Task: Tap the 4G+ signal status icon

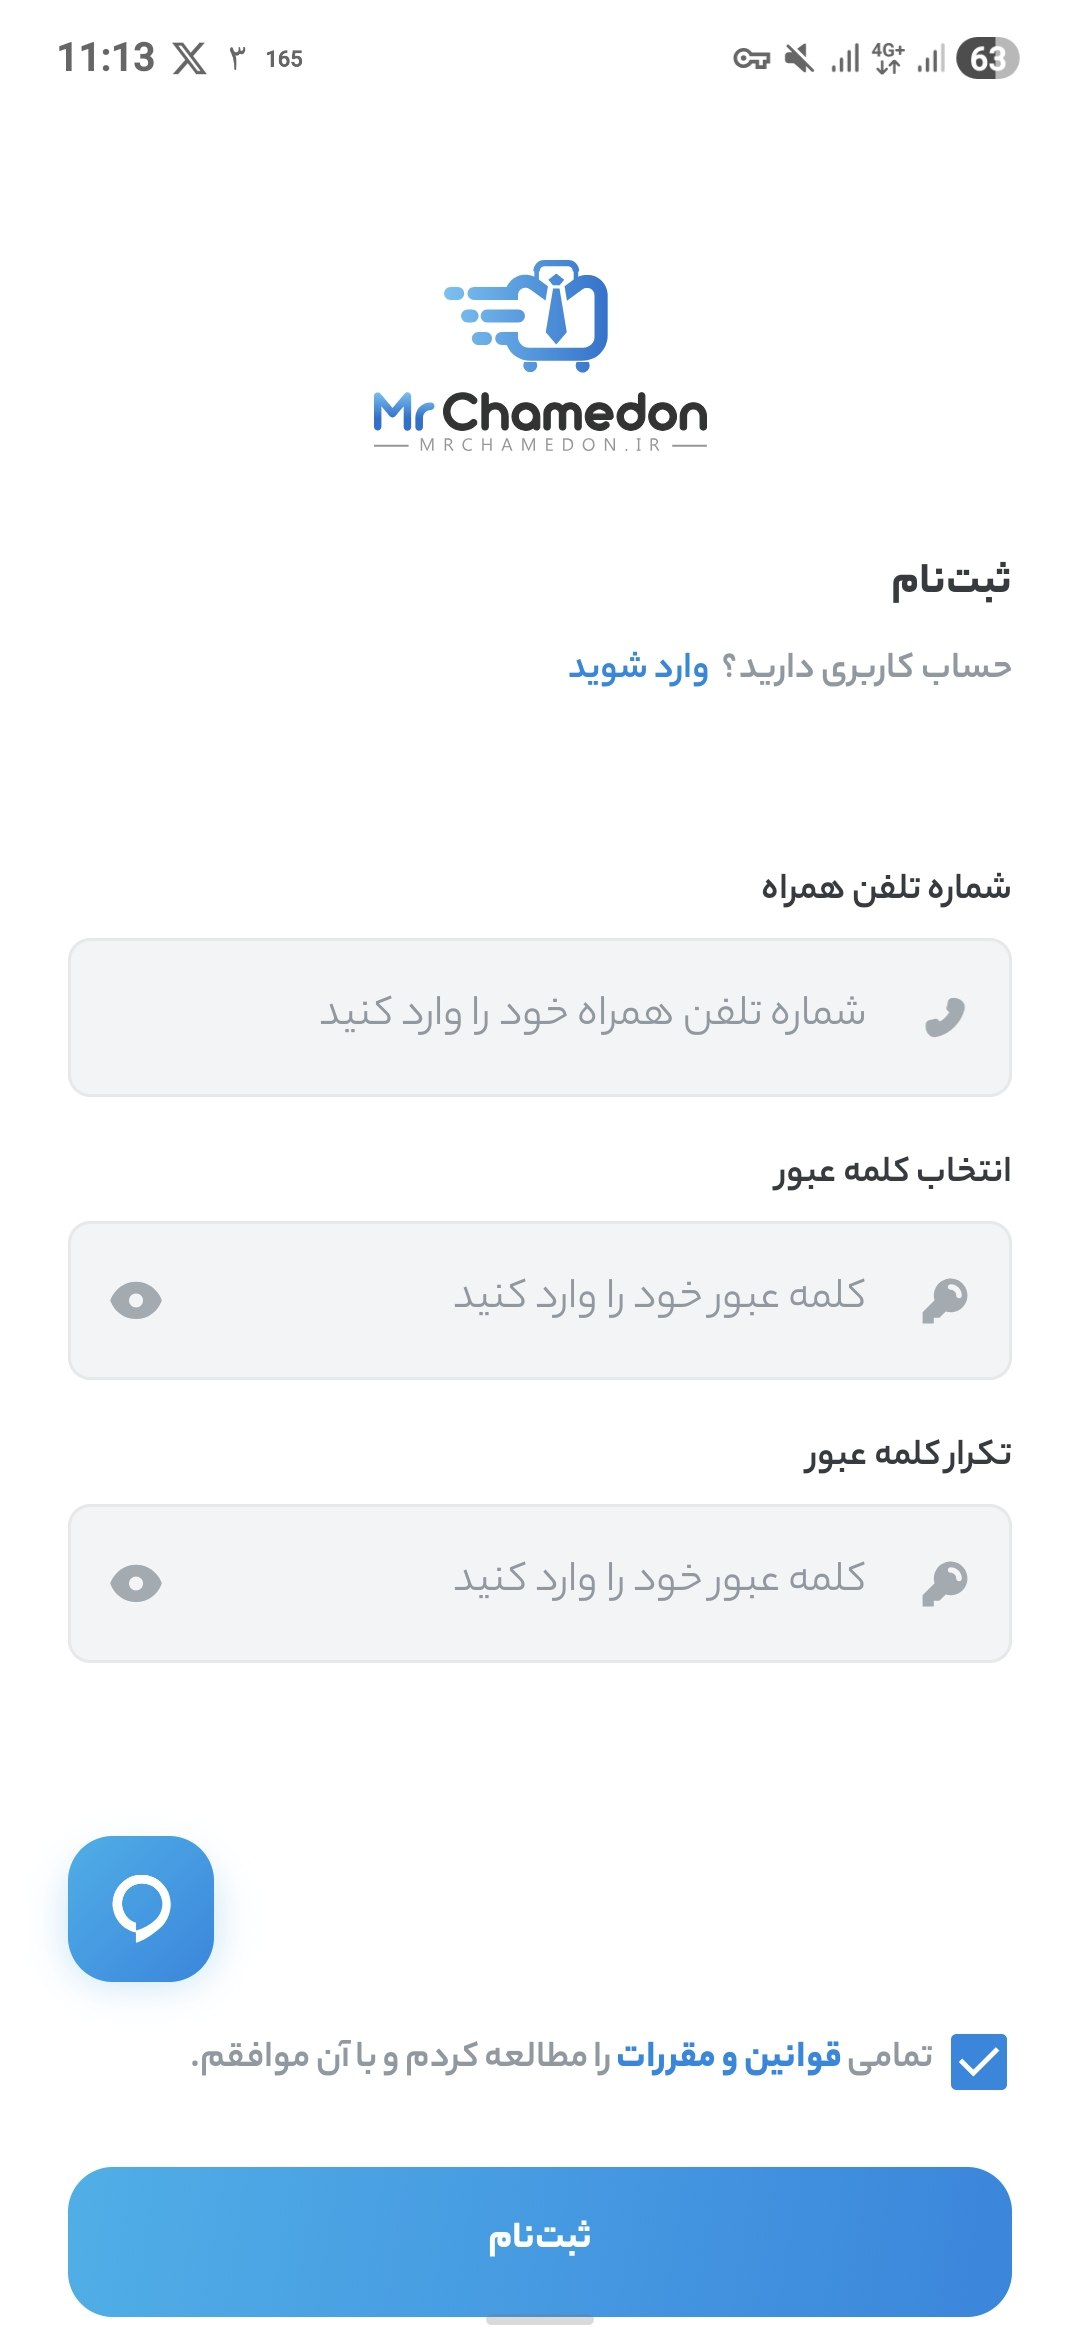Action: point(888,58)
